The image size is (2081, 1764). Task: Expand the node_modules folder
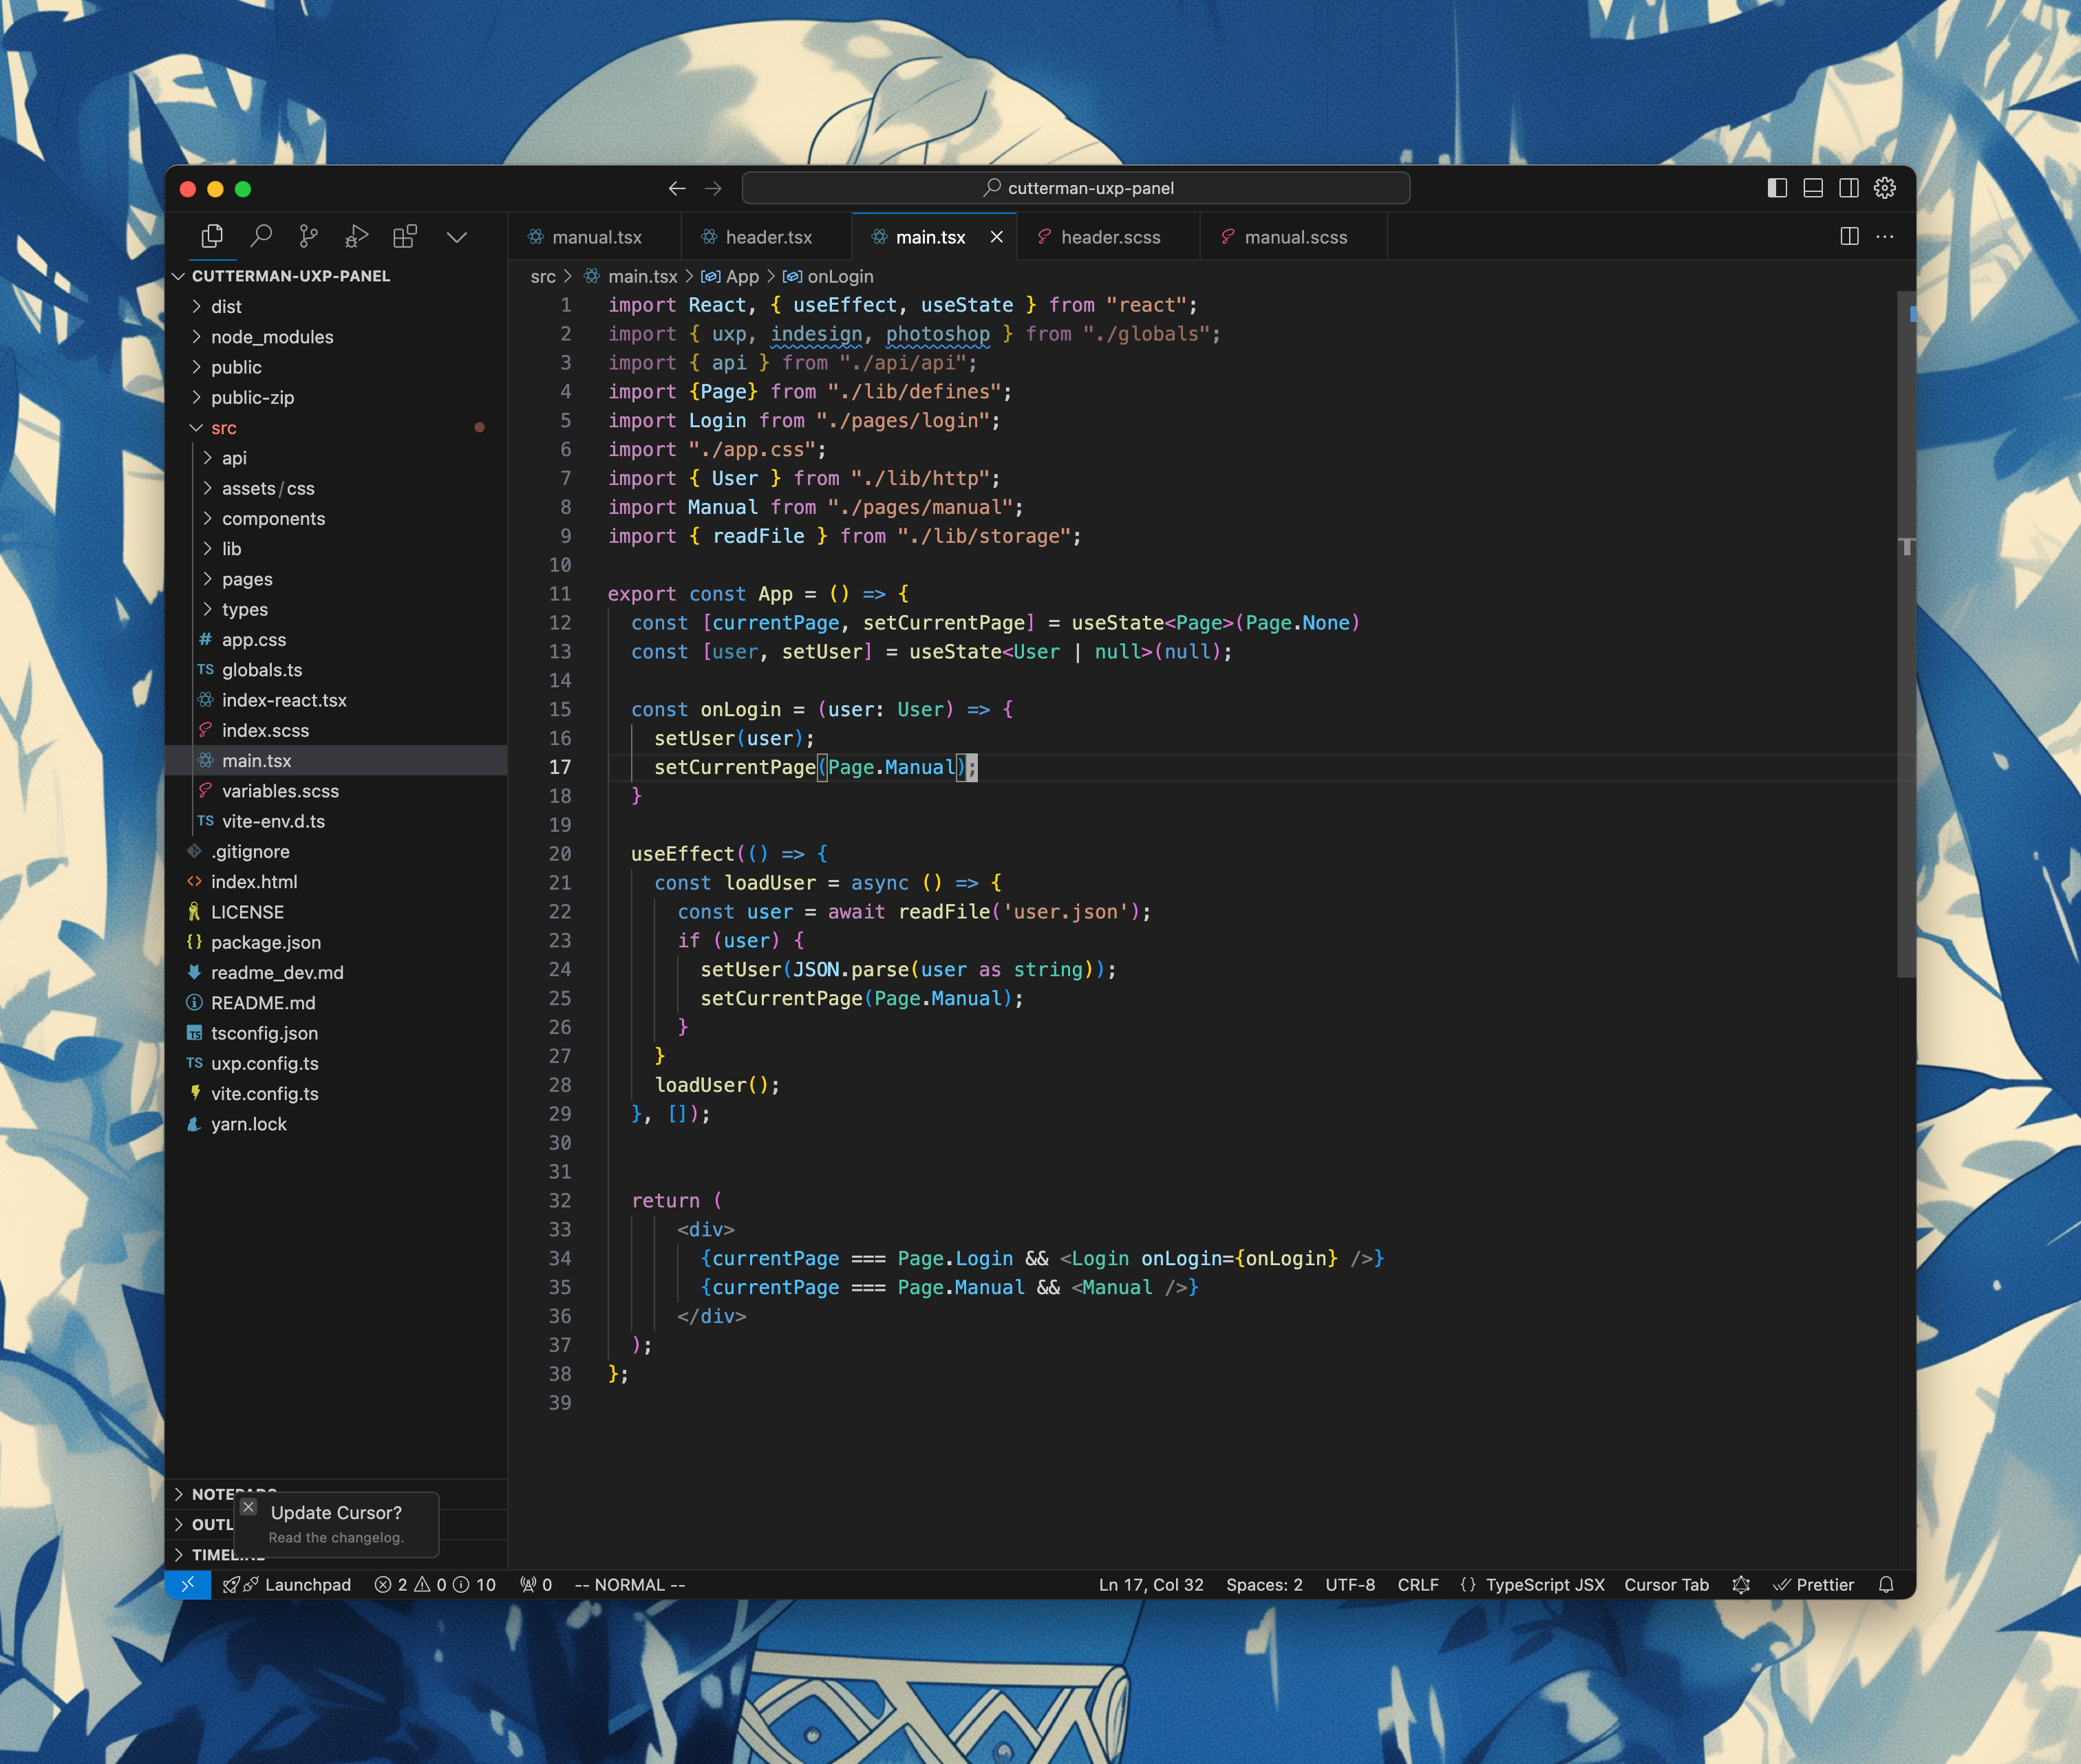coord(337,337)
